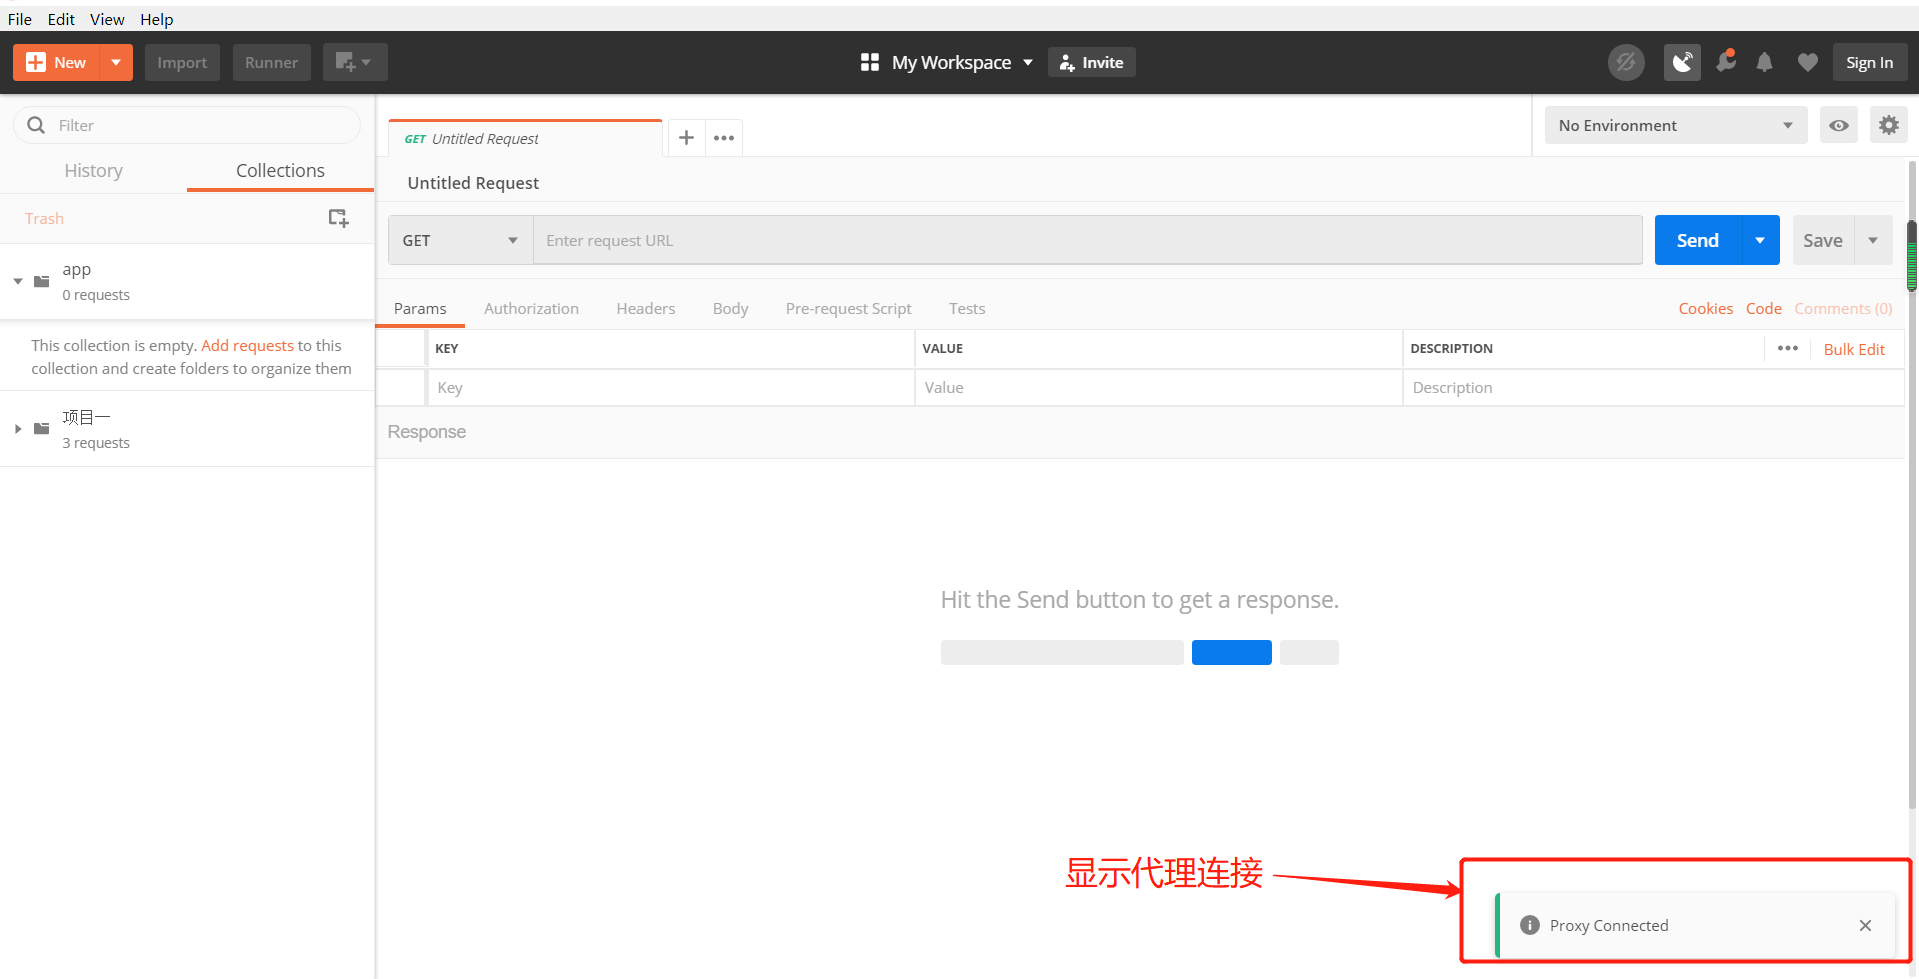Click the Key parameter field

671,388
